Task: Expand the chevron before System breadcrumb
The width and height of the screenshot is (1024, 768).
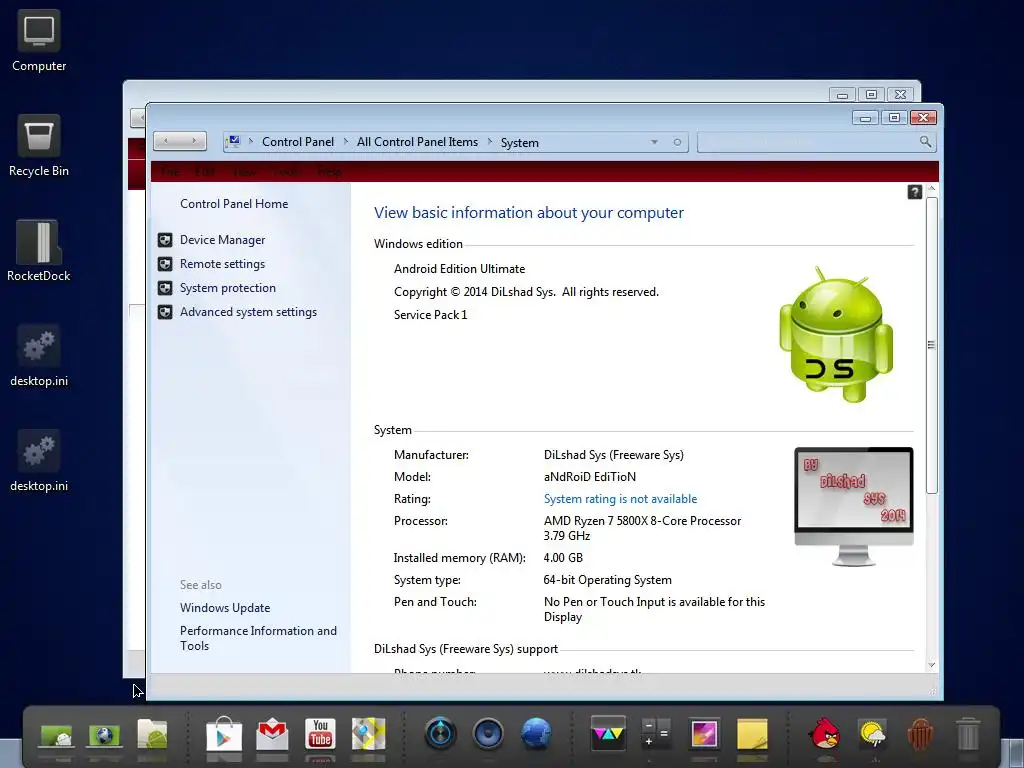Action: click(x=490, y=142)
